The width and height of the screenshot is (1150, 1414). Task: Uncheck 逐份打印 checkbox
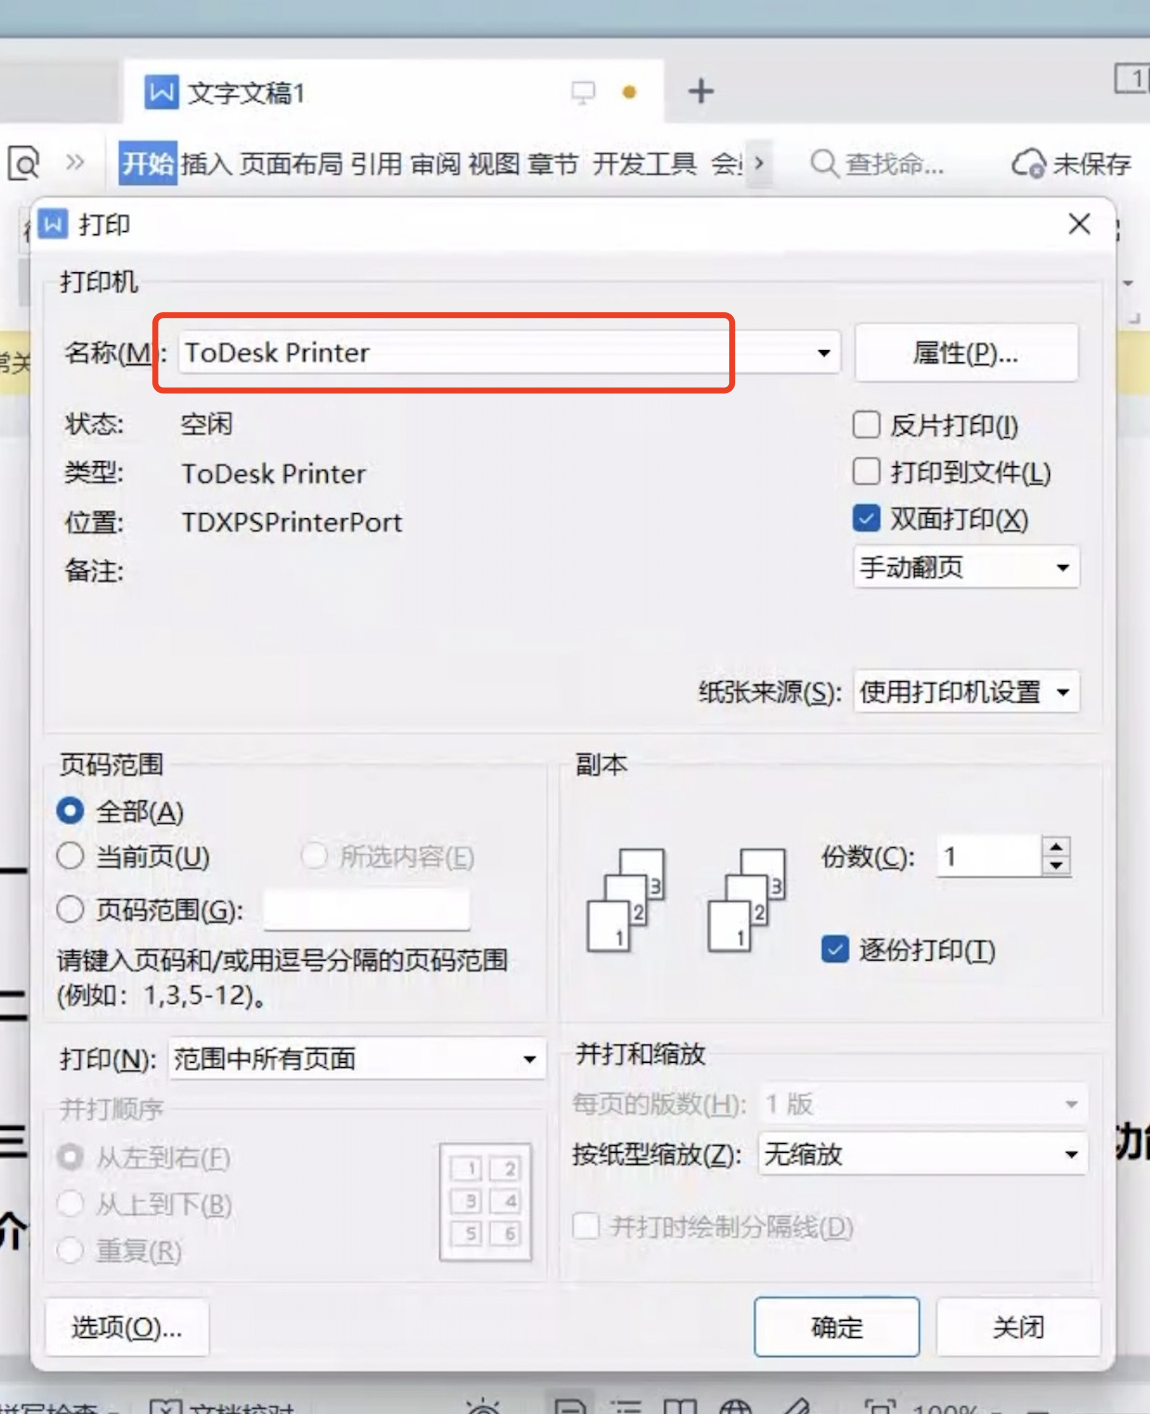click(x=835, y=949)
